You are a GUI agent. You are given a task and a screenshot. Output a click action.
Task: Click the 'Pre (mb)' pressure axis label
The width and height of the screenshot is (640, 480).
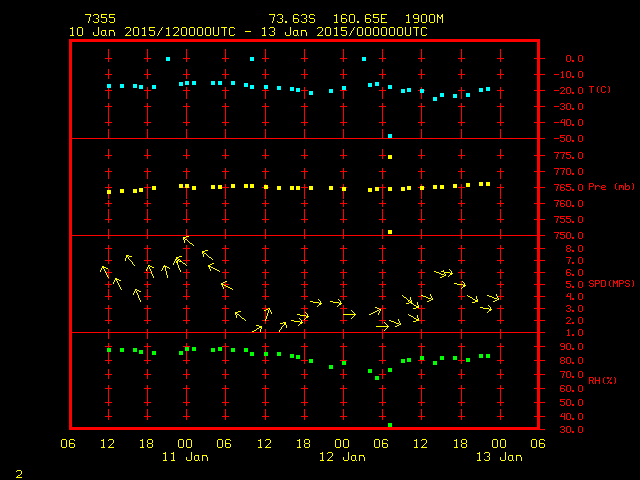pyautogui.click(x=611, y=187)
